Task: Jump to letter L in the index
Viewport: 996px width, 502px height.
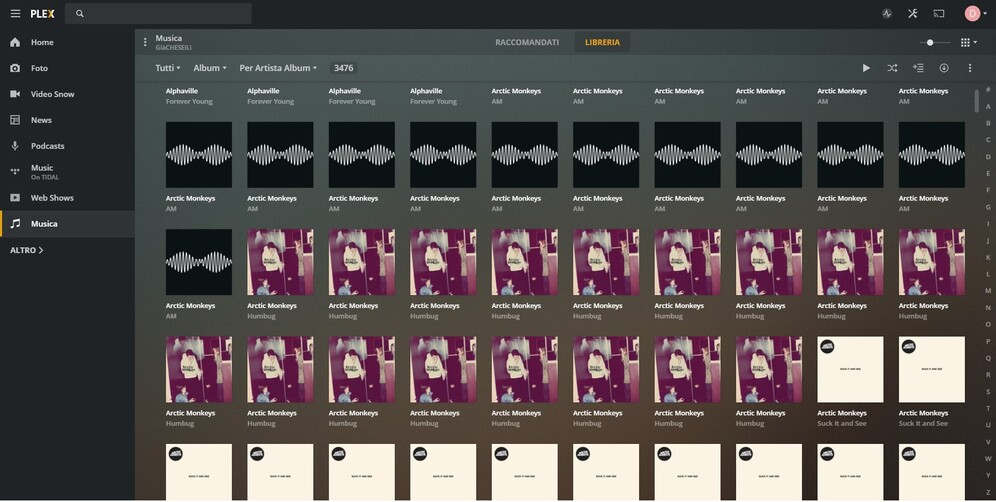Action: (x=988, y=274)
